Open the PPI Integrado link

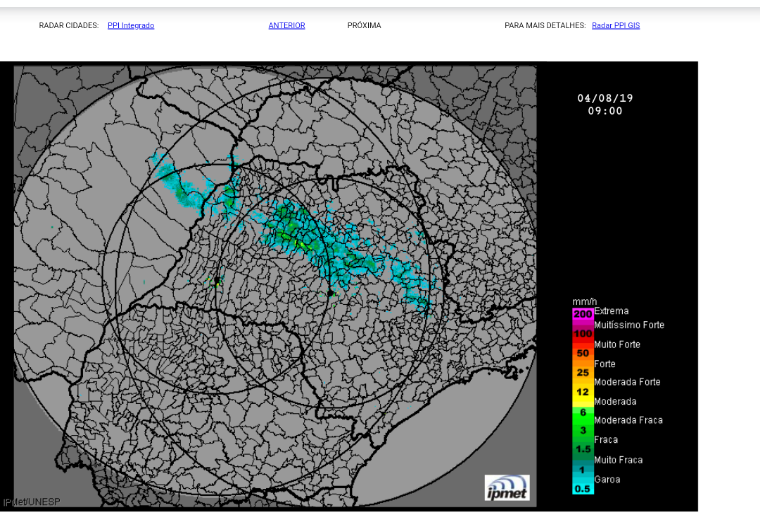click(131, 25)
